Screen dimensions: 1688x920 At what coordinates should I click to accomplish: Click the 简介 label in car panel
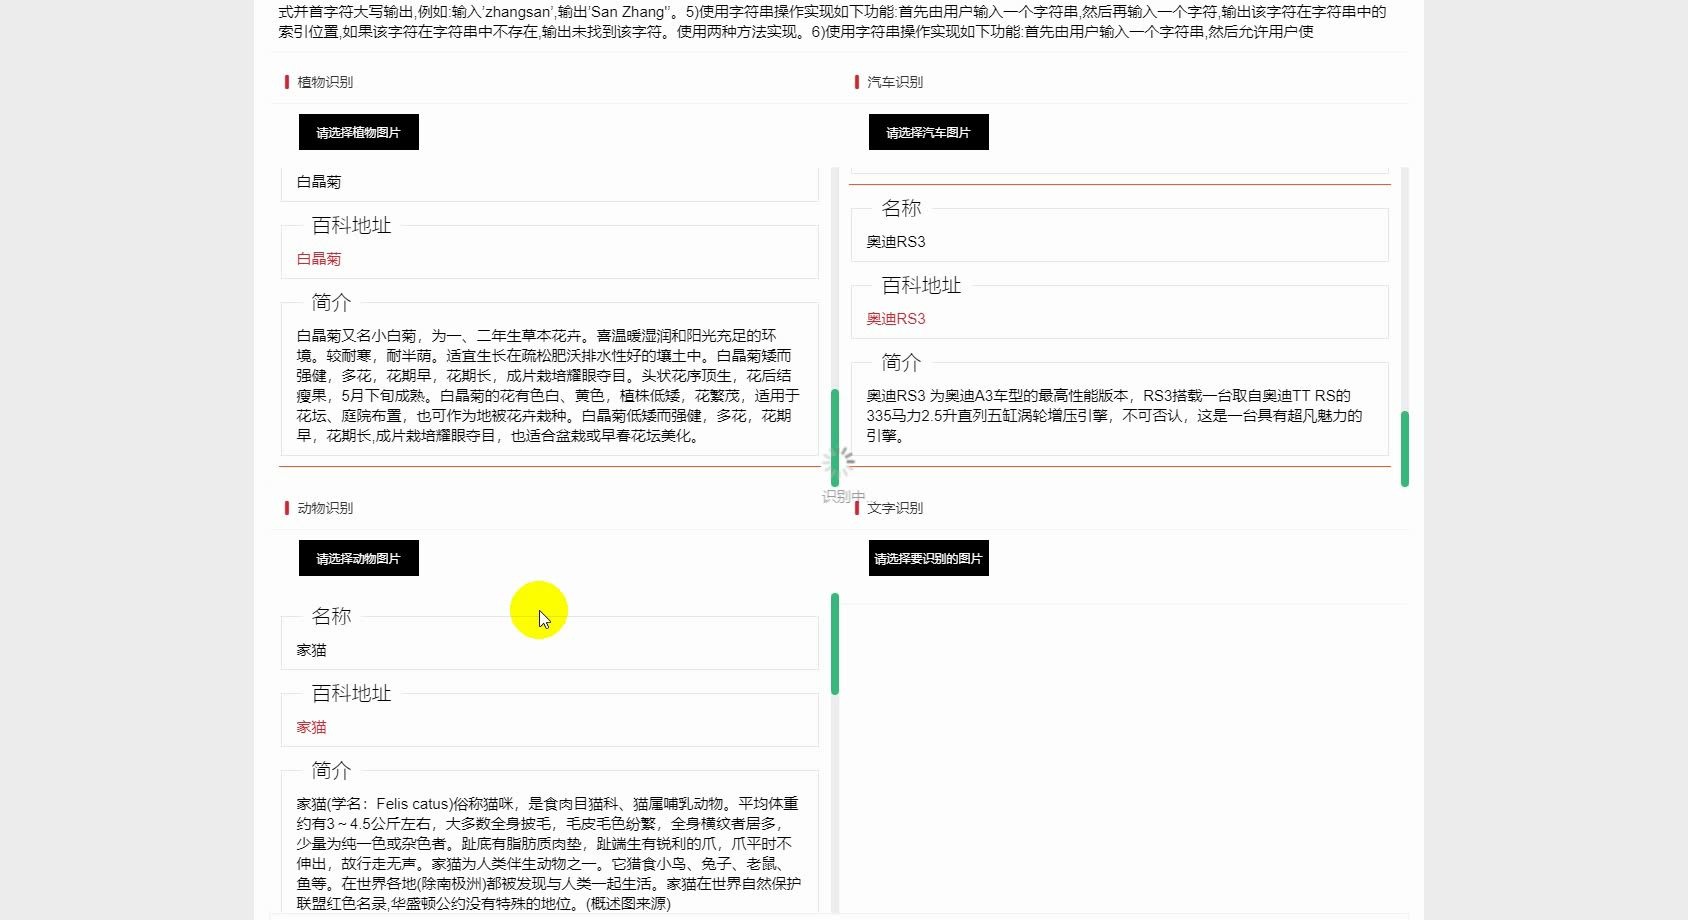click(x=901, y=362)
